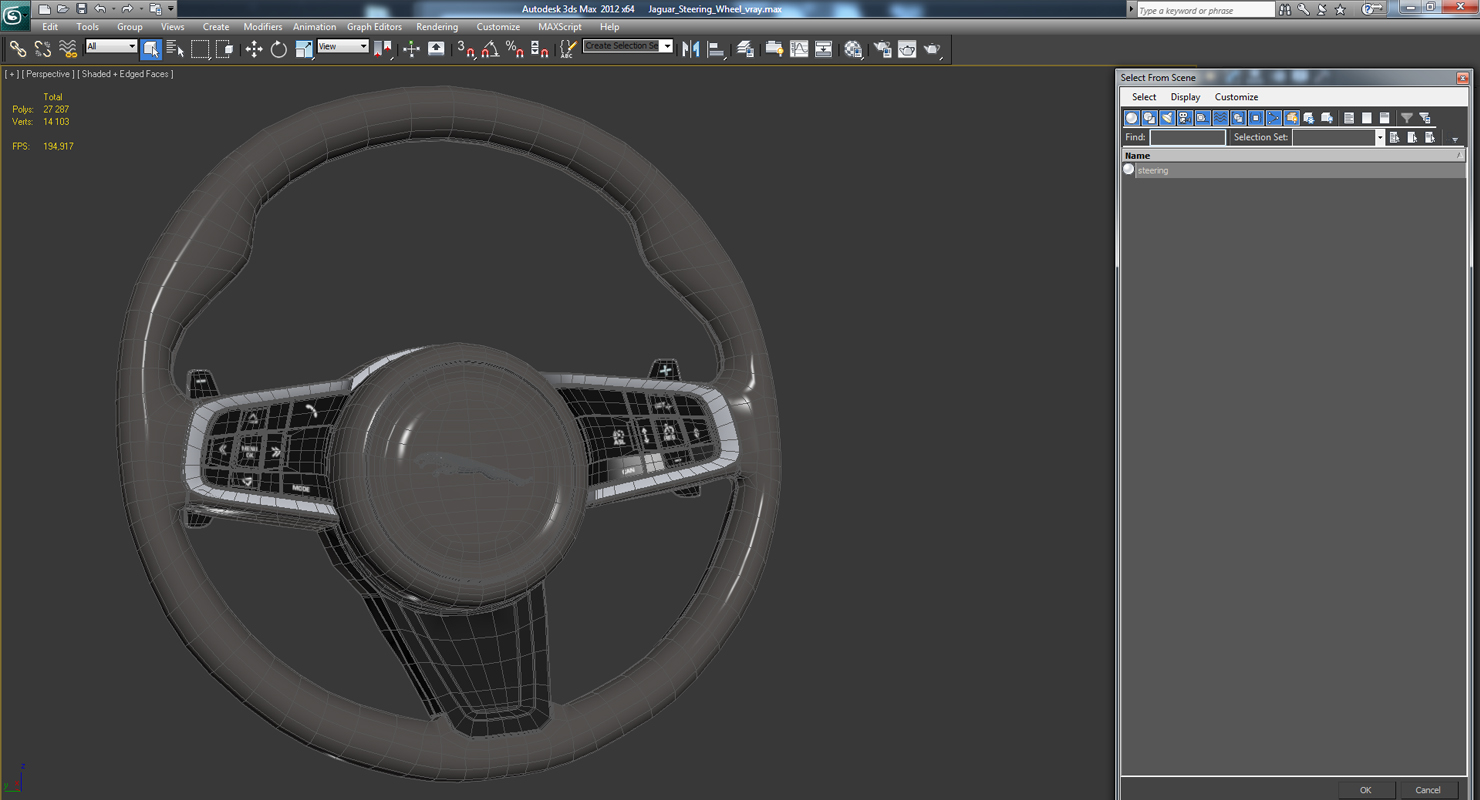Activate the Select and Scale tool

click(304, 49)
